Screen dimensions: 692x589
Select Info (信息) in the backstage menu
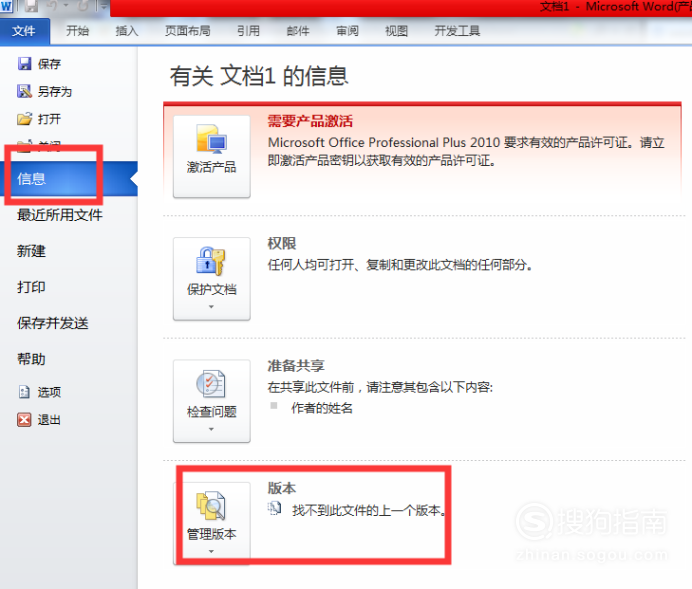pos(68,179)
